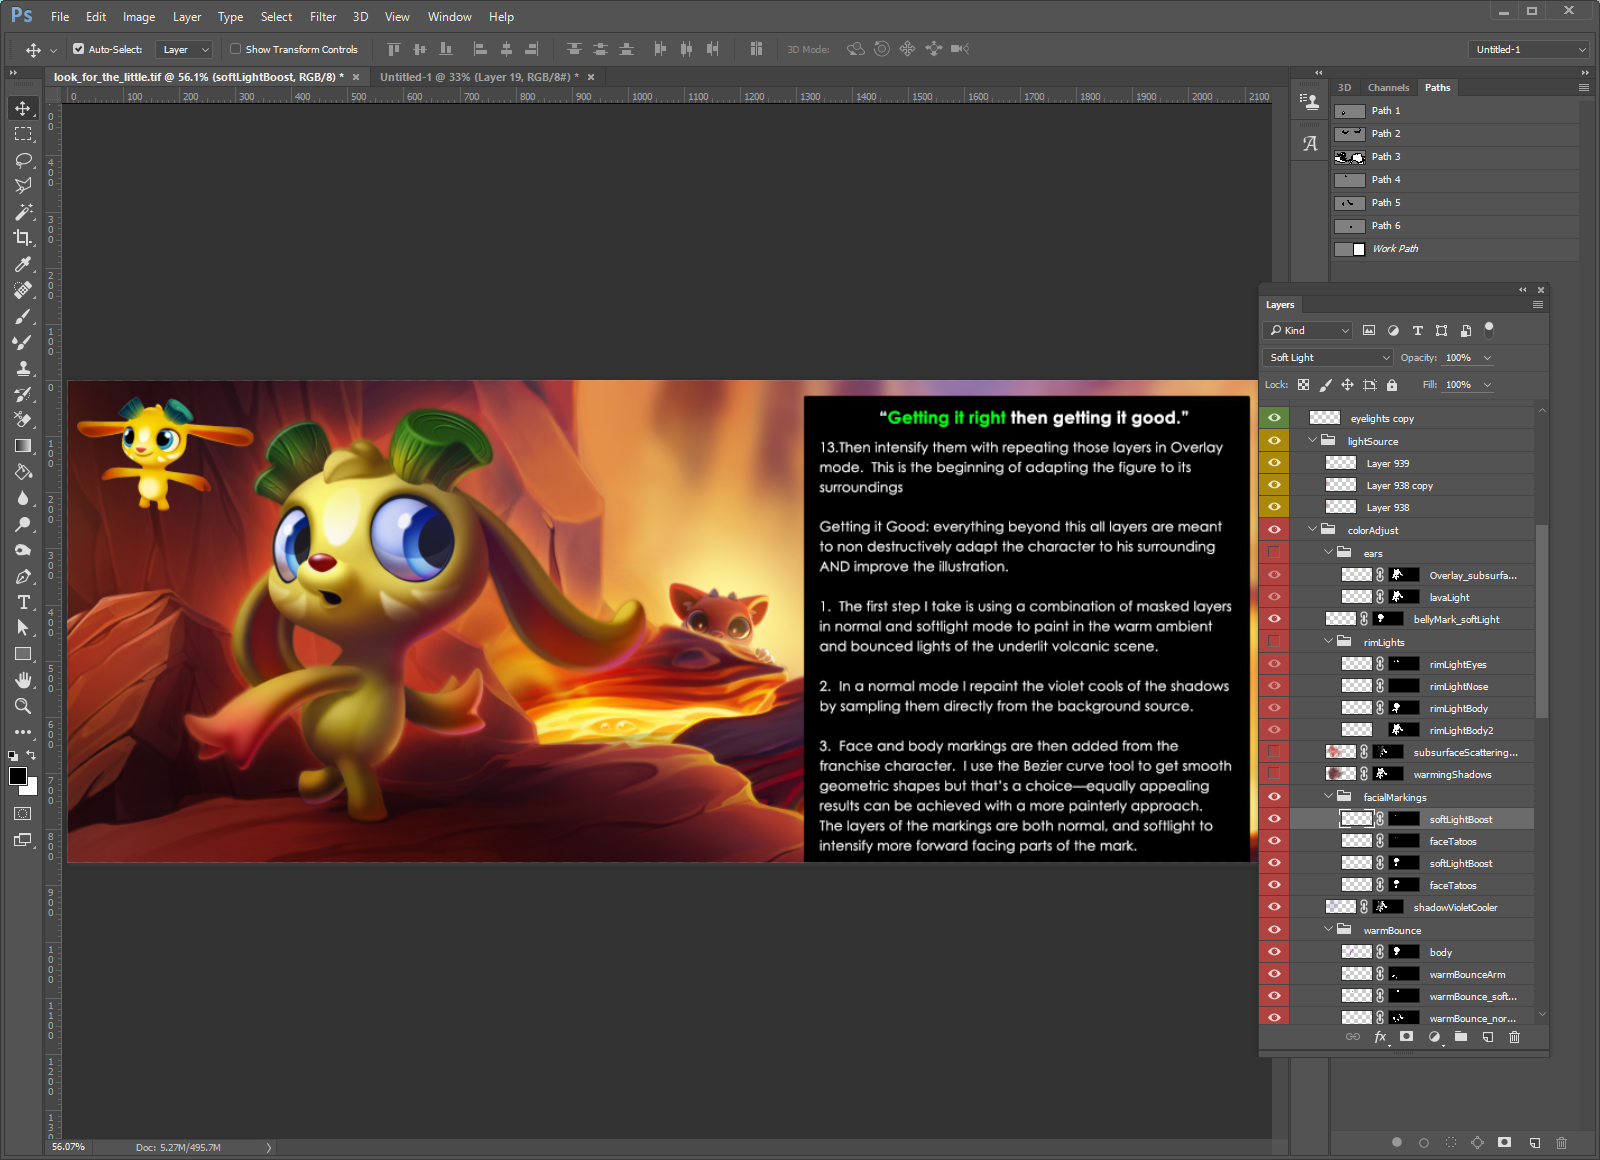Open the Kind filter dropdown

(1309, 331)
